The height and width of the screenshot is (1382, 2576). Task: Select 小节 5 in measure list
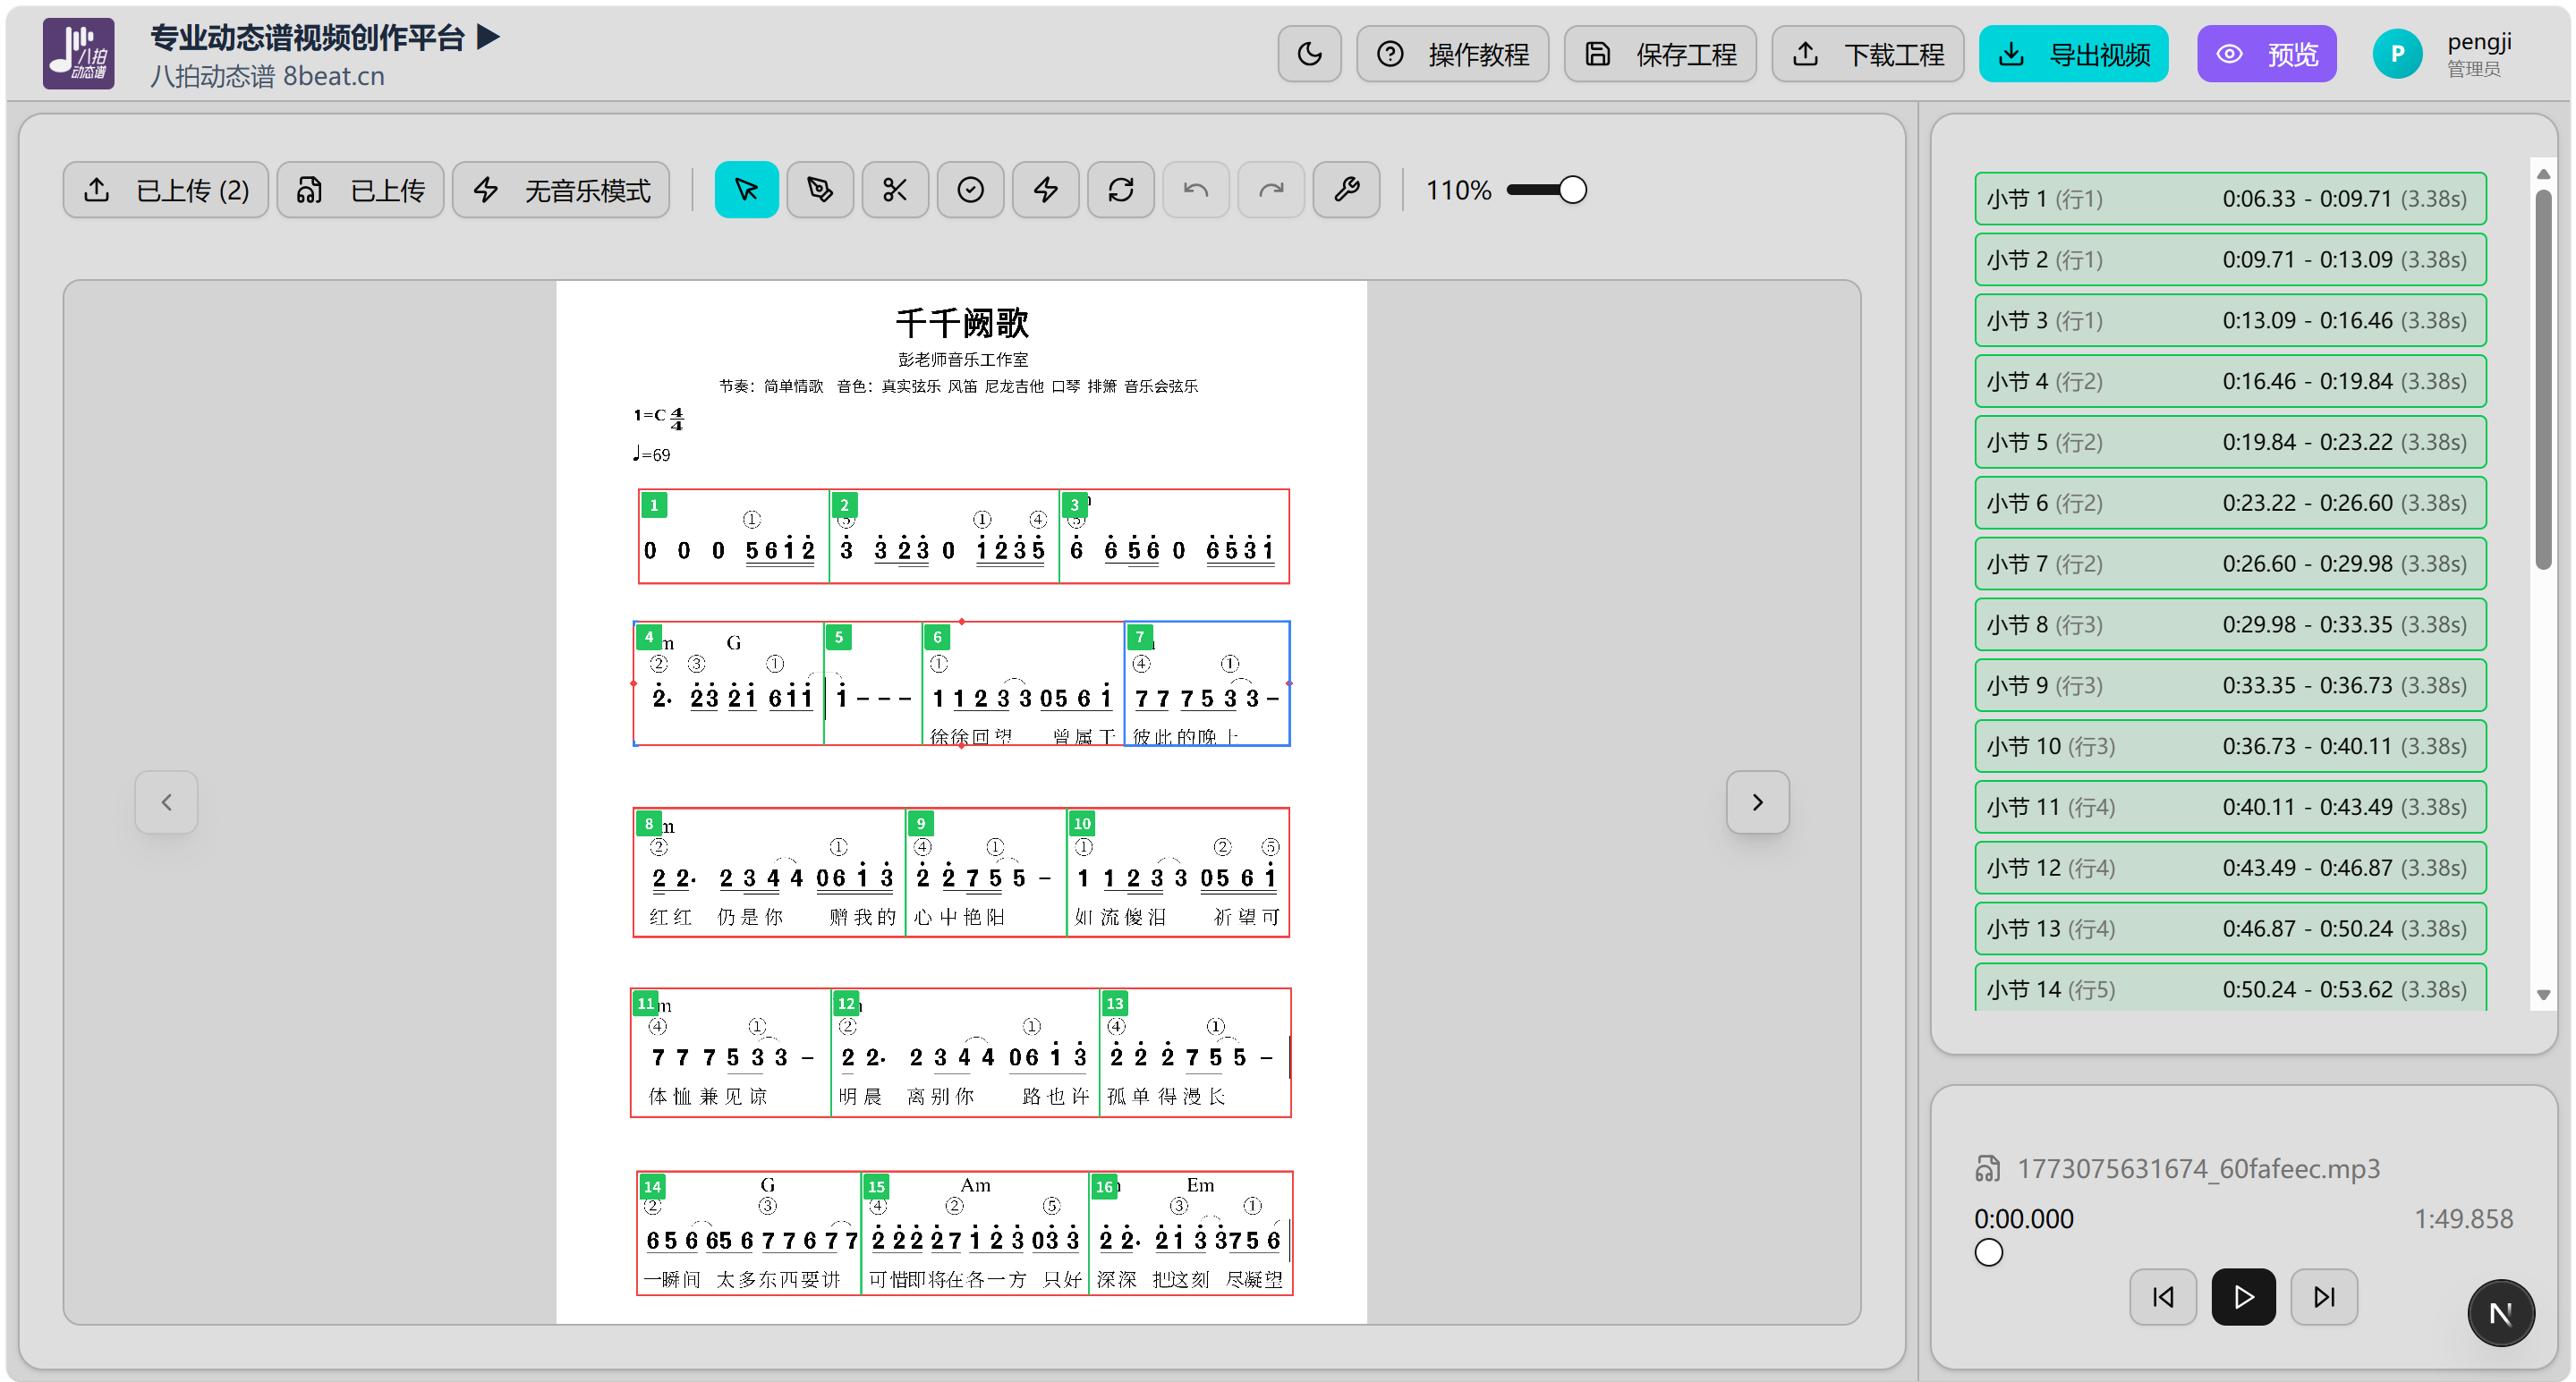point(2229,442)
